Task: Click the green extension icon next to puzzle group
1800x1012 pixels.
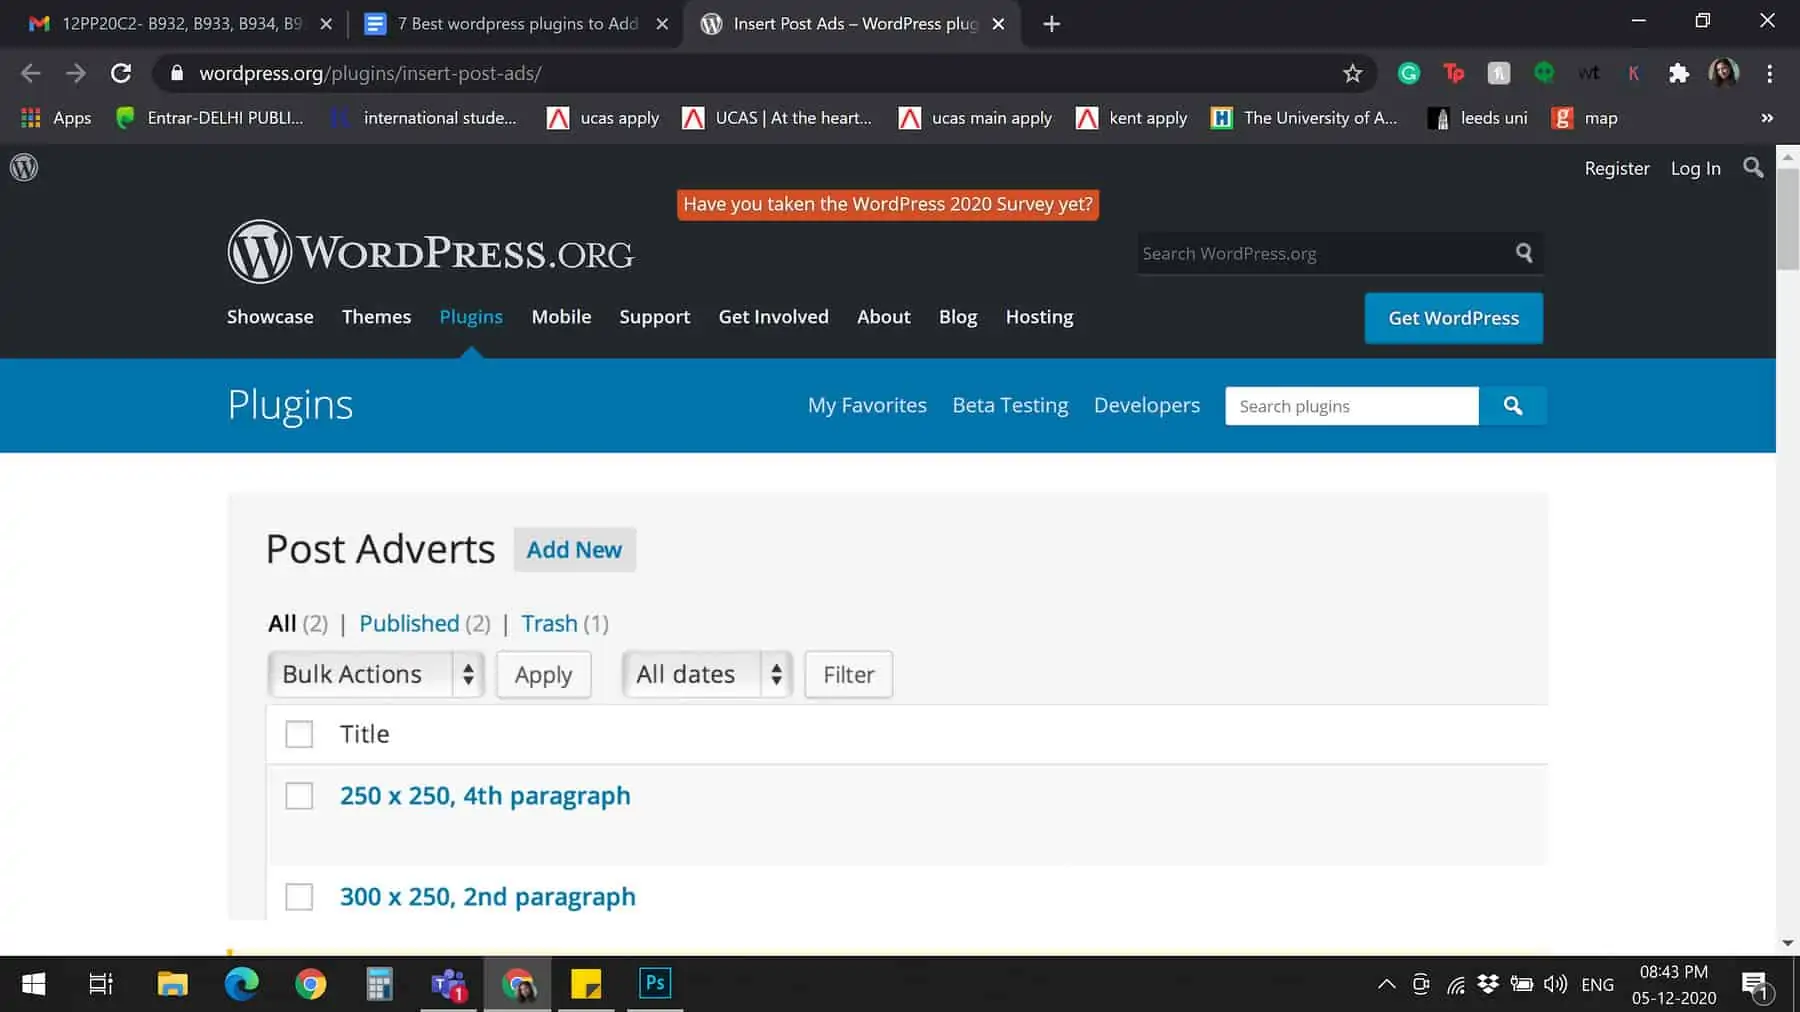Action: [1544, 73]
